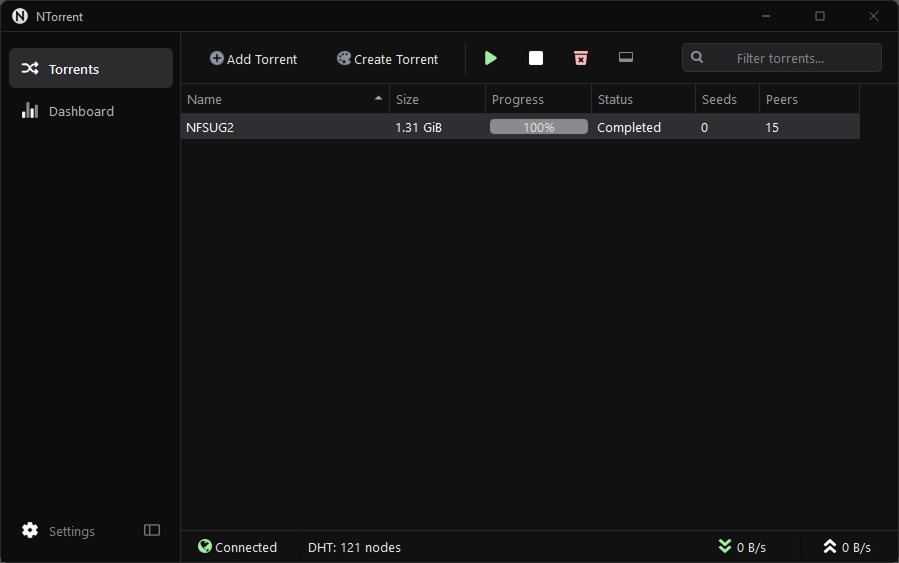899x563 pixels.
Task: Click the NTorrent logo in title bar
Action: (20, 16)
